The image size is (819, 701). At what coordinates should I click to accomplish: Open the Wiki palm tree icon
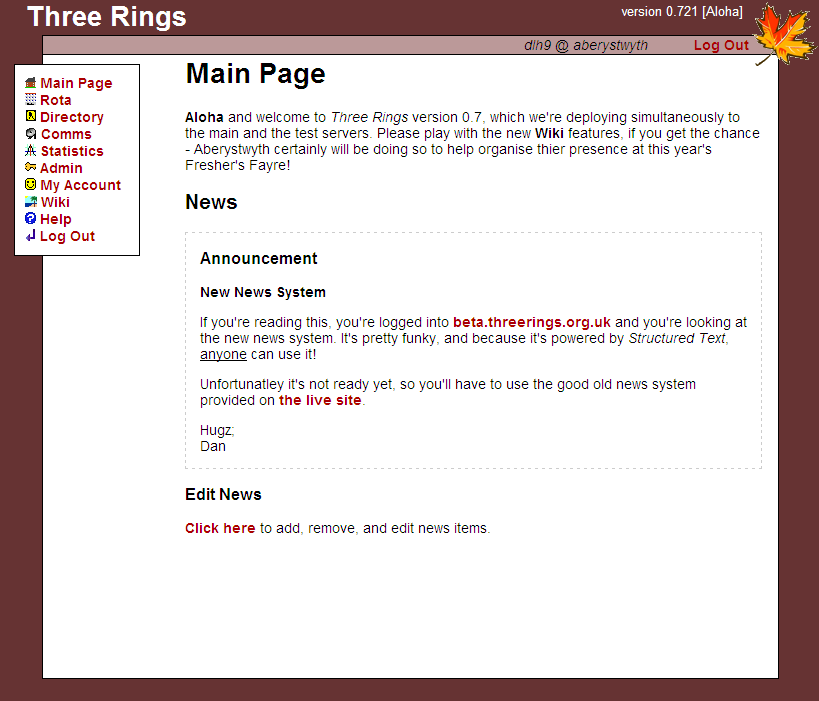(32, 202)
